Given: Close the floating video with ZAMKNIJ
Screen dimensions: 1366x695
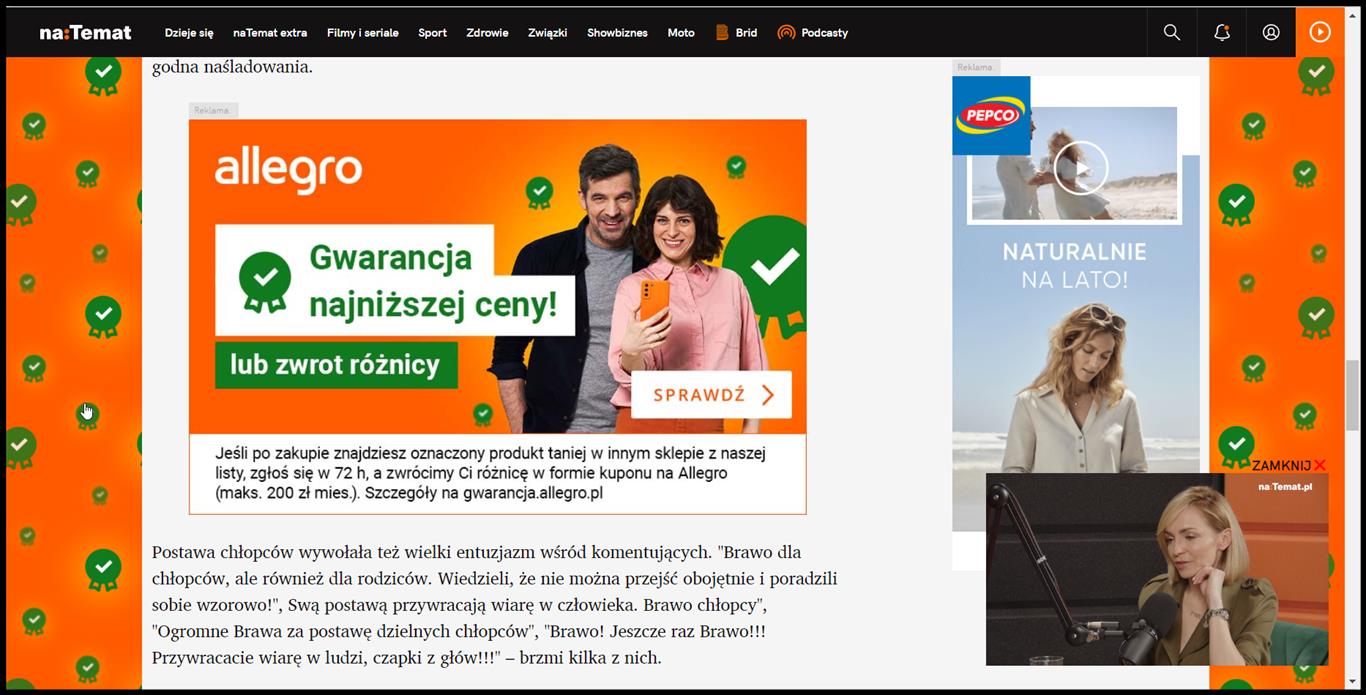Looking at the screenshot, I should click(x=1289, y=465).
